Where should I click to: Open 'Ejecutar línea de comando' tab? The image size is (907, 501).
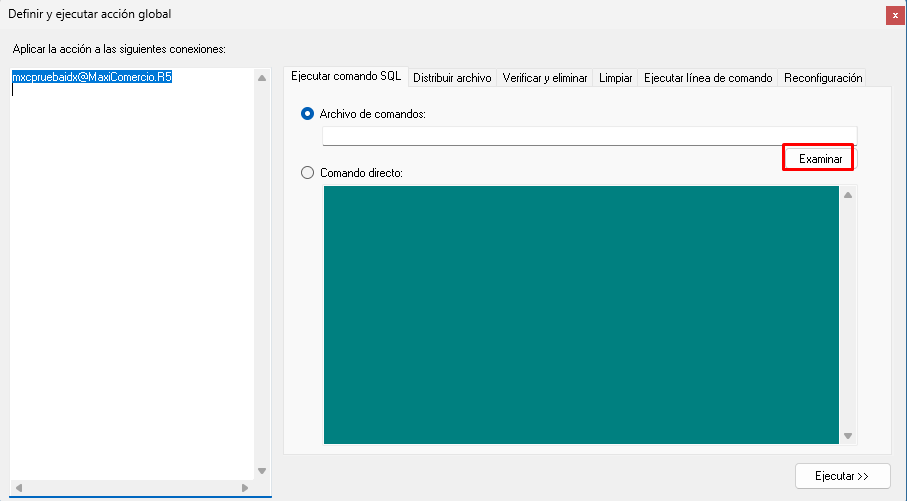click(708, 78)
